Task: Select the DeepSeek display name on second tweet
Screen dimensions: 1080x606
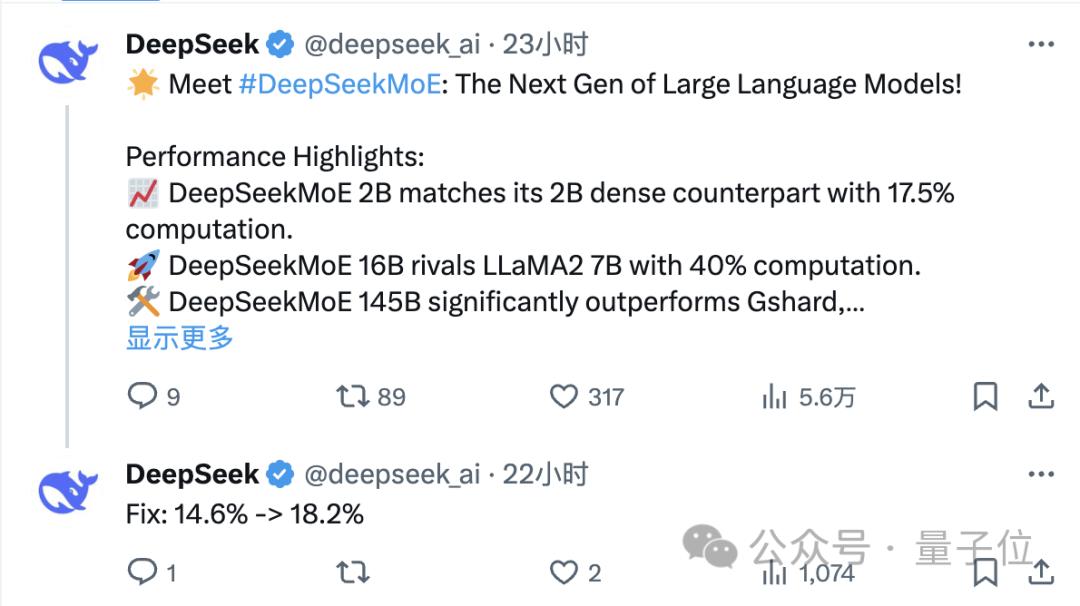Action: (x=192, y=473)
